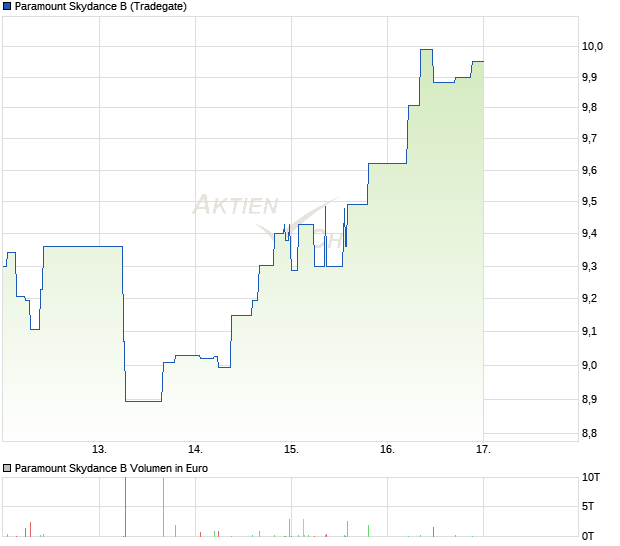Click the 10,0 price axis label

592,46
